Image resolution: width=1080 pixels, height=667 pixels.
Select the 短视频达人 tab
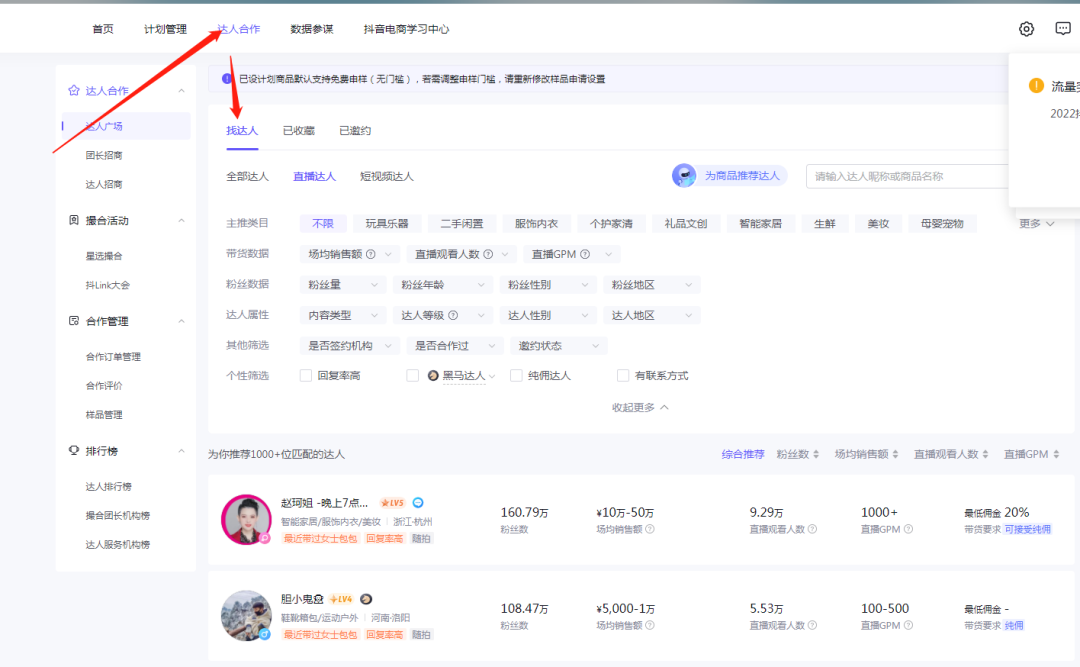[386, 176]
